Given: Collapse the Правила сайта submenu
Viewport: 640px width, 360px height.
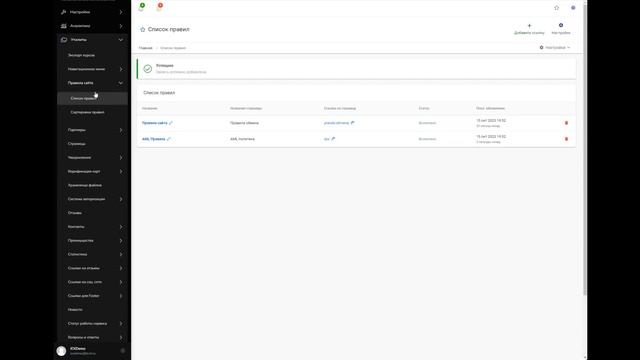Looking at the screenshot, I should 121,83.
